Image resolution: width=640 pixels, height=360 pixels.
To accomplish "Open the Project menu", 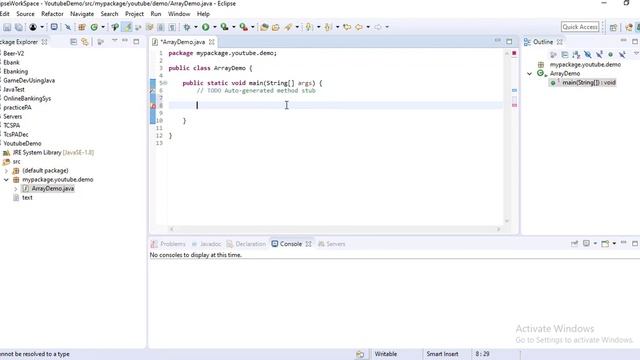I will tap(134, 14).
